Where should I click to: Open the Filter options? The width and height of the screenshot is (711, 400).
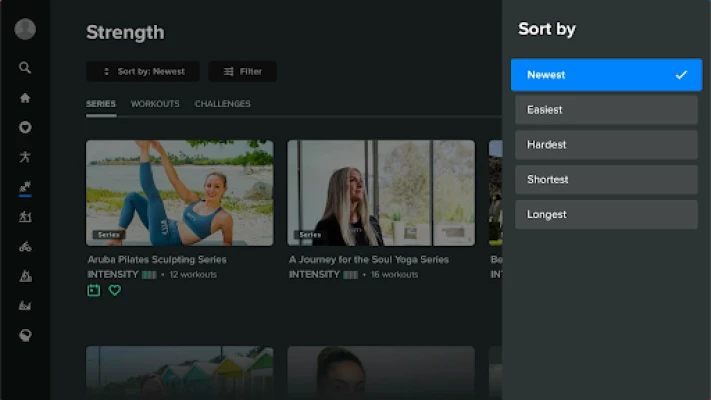point(243,72)
